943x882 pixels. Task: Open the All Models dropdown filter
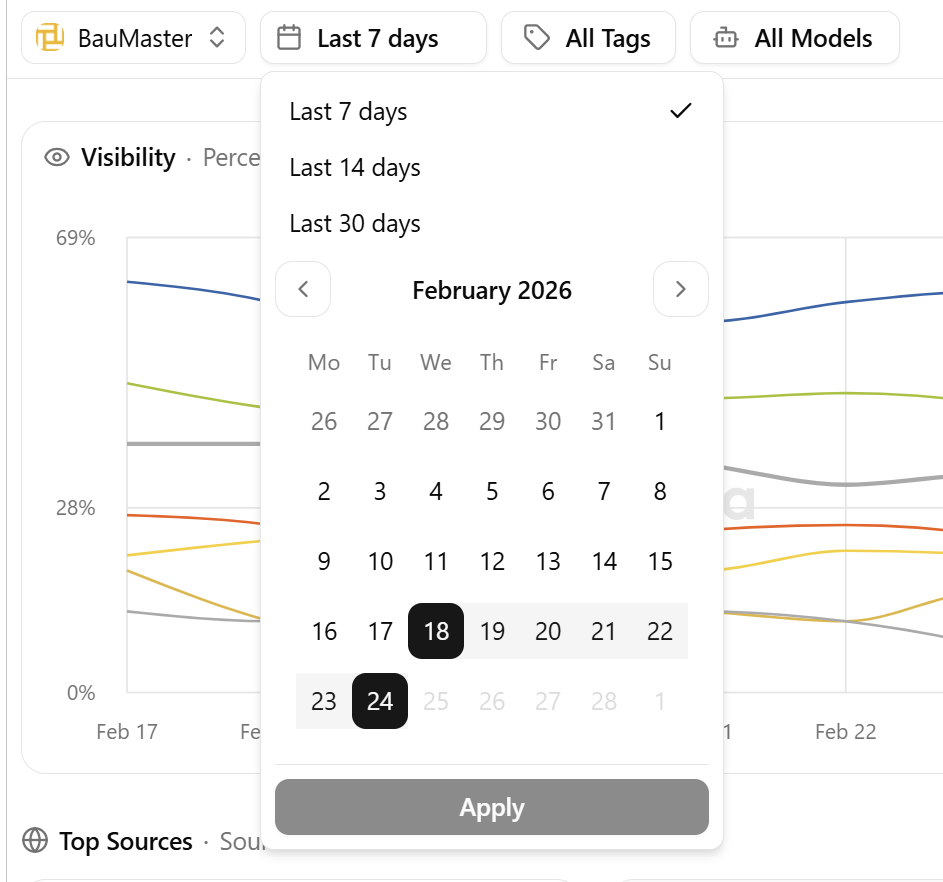tap(794, 37)
